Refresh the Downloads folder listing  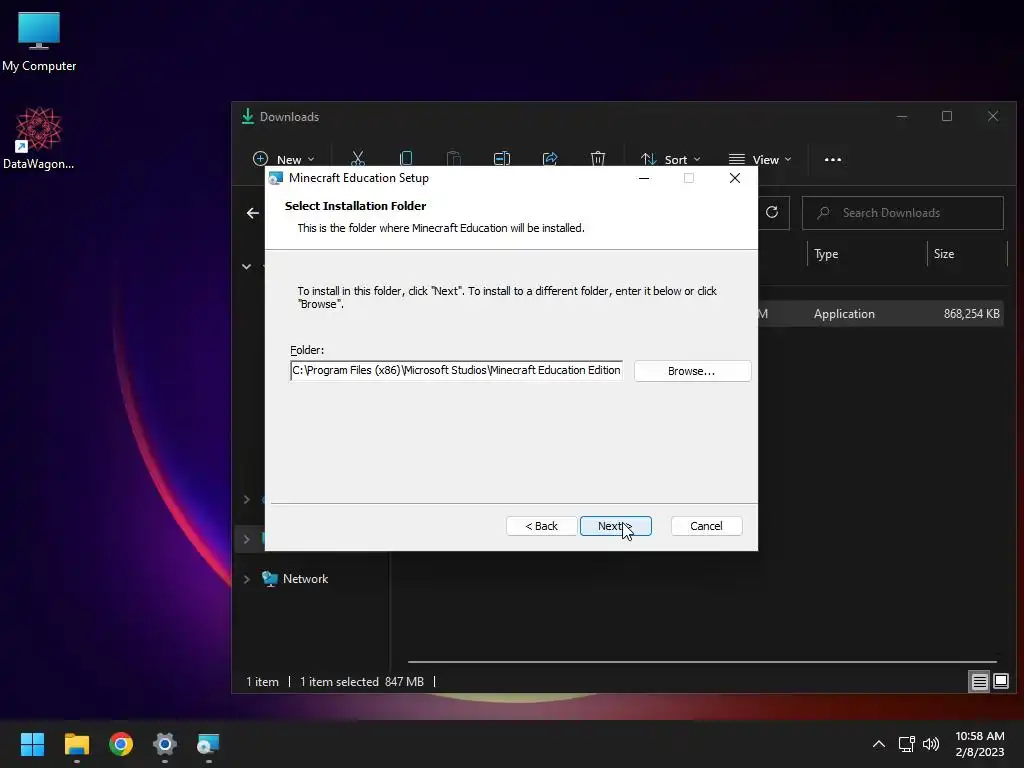pos(772,212)
